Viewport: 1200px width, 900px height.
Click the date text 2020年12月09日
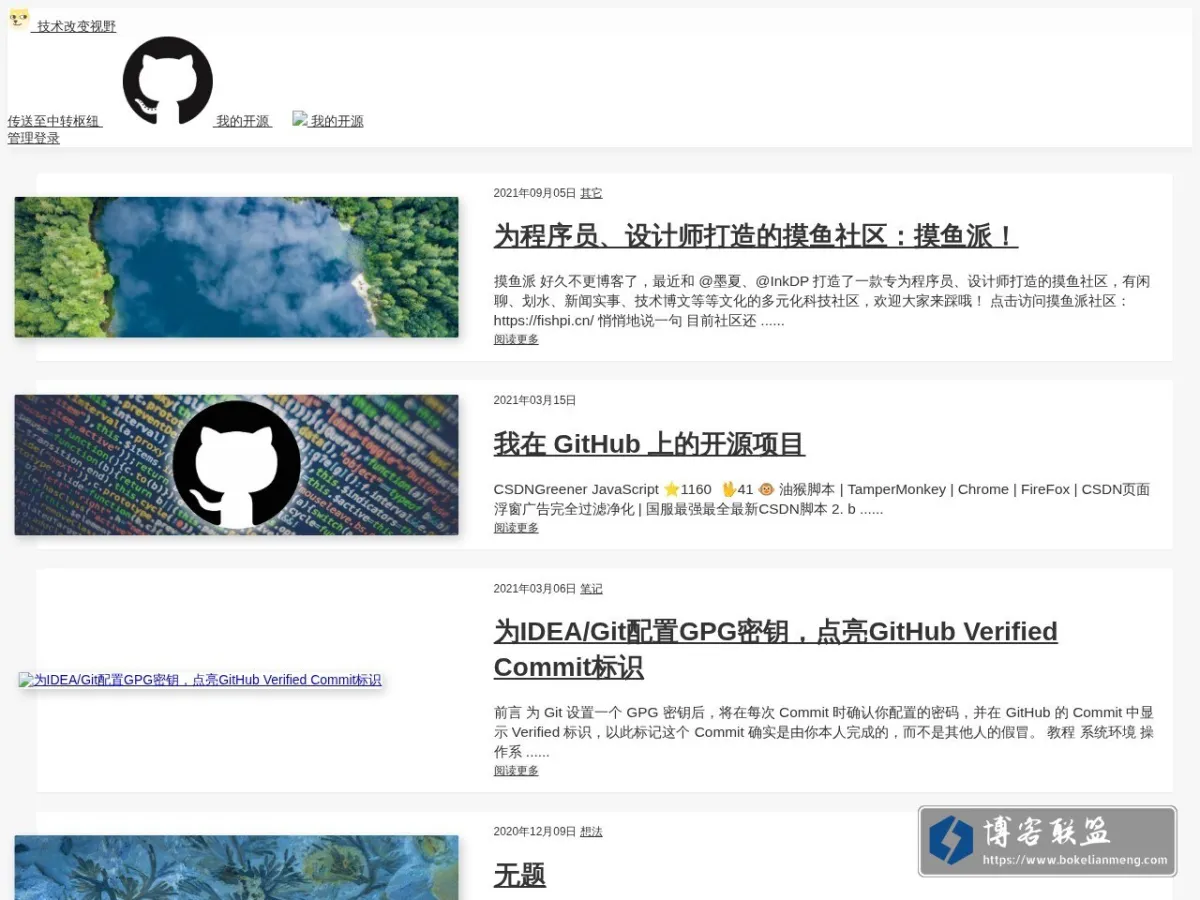pos(535,832)
